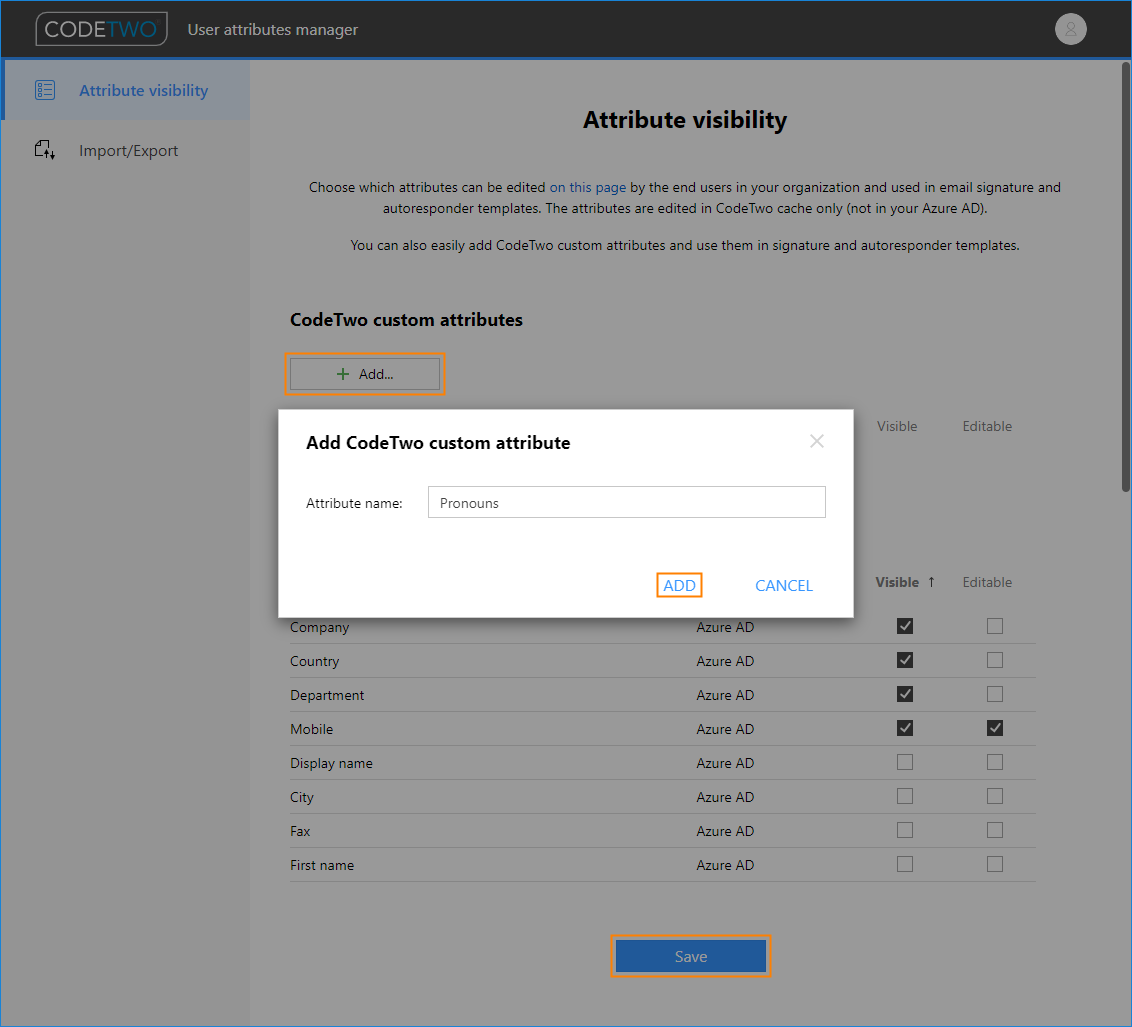Follow the 'on this page' link

588,187
